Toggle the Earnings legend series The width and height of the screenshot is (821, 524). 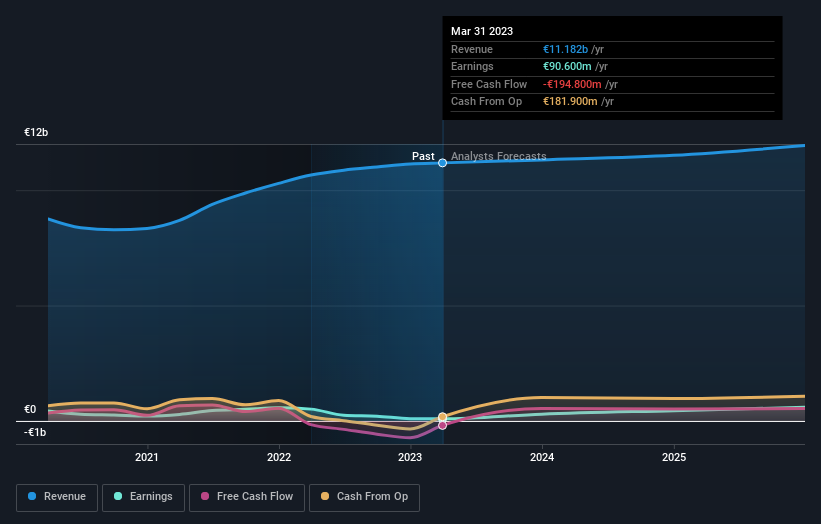tap(143, 497)
